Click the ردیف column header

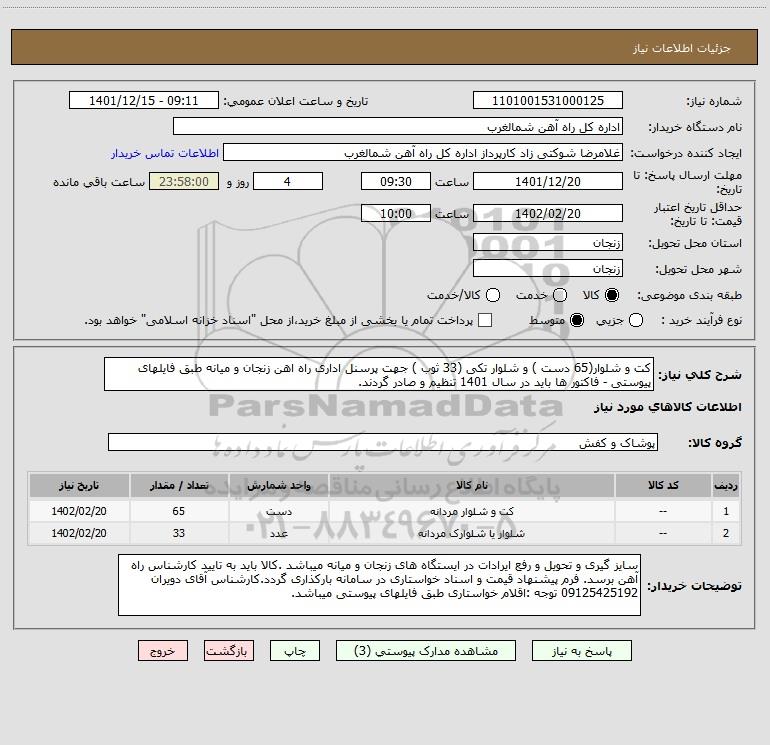point(726,486)
